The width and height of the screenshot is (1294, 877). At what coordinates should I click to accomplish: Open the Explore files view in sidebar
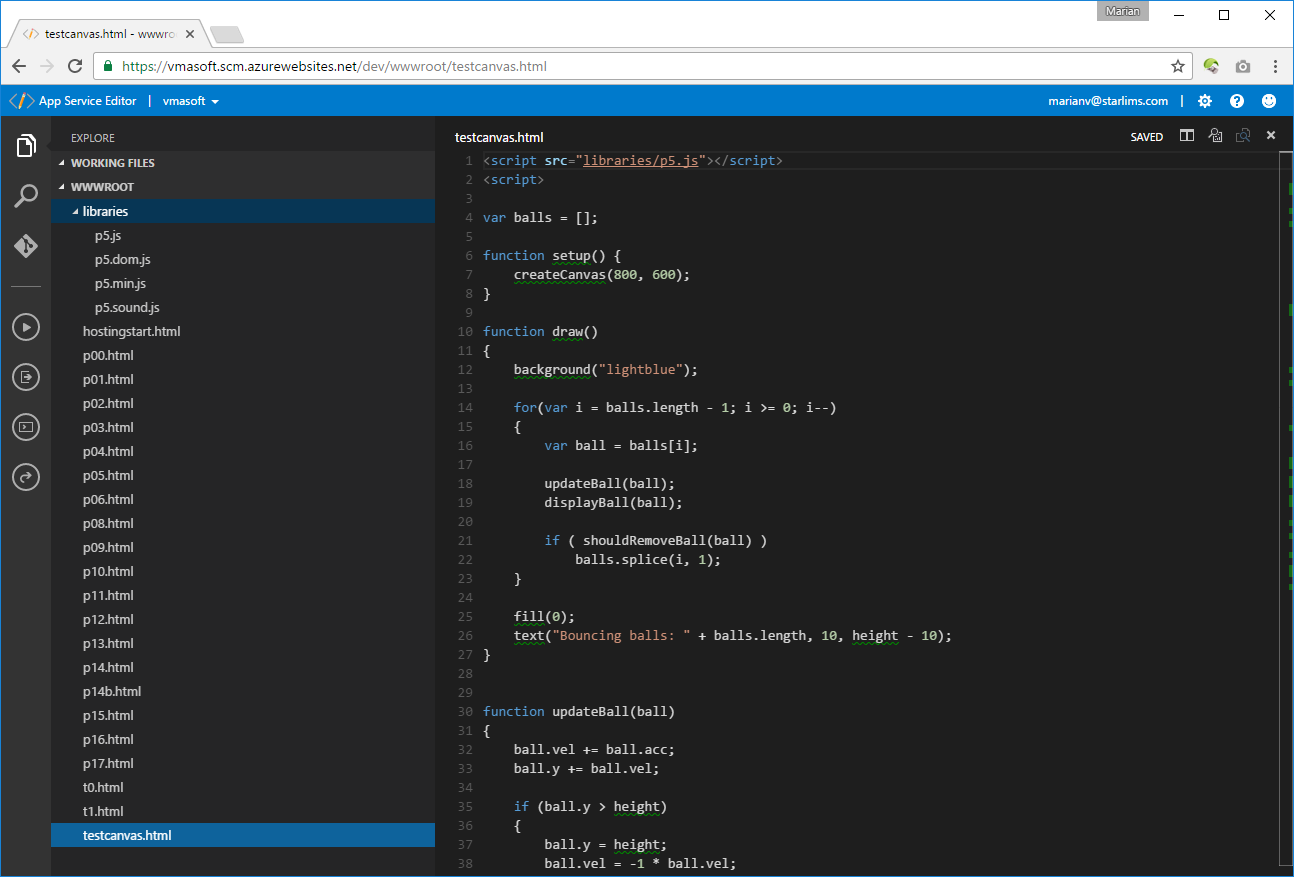[26, 146]
